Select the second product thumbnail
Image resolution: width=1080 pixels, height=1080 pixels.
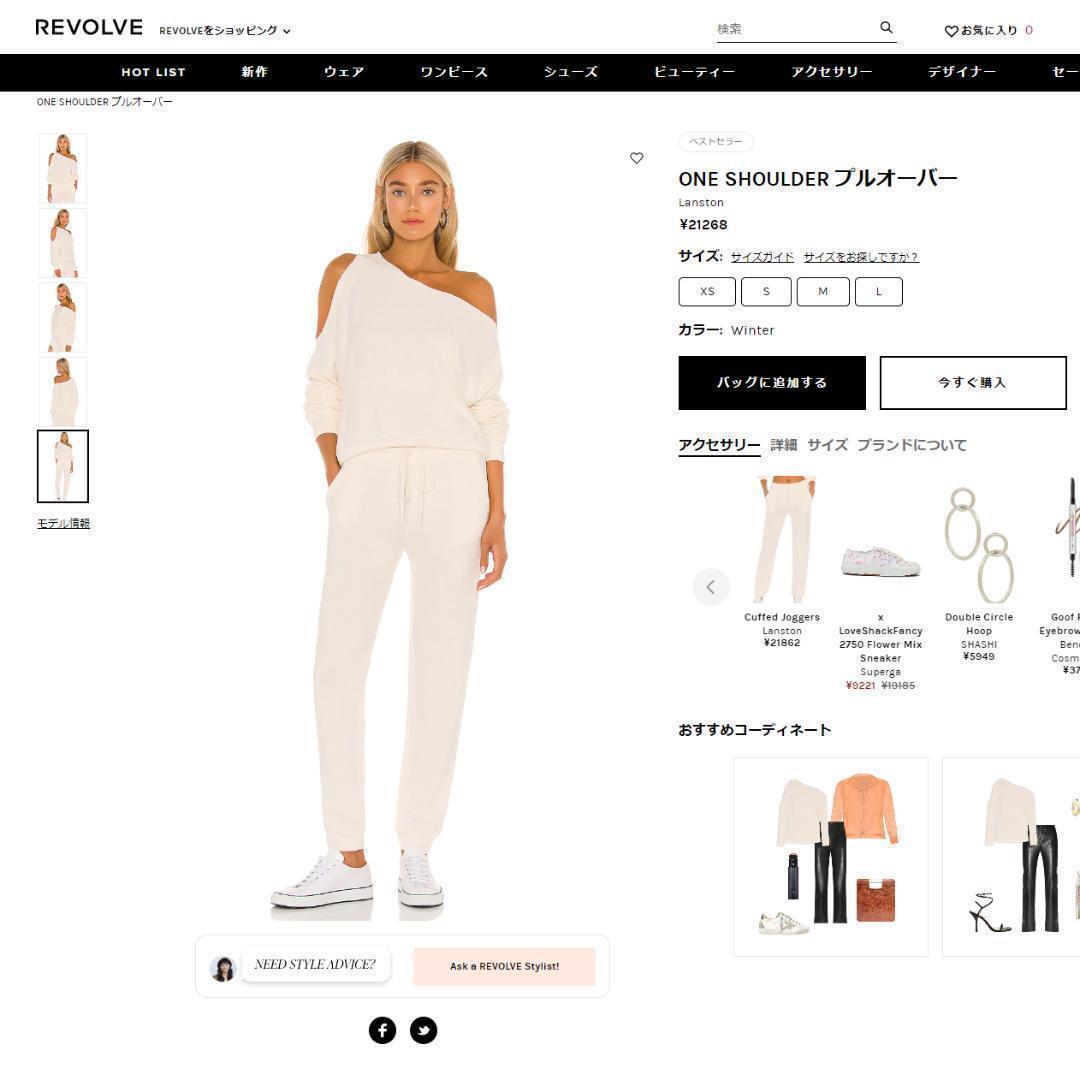[63, 243]
